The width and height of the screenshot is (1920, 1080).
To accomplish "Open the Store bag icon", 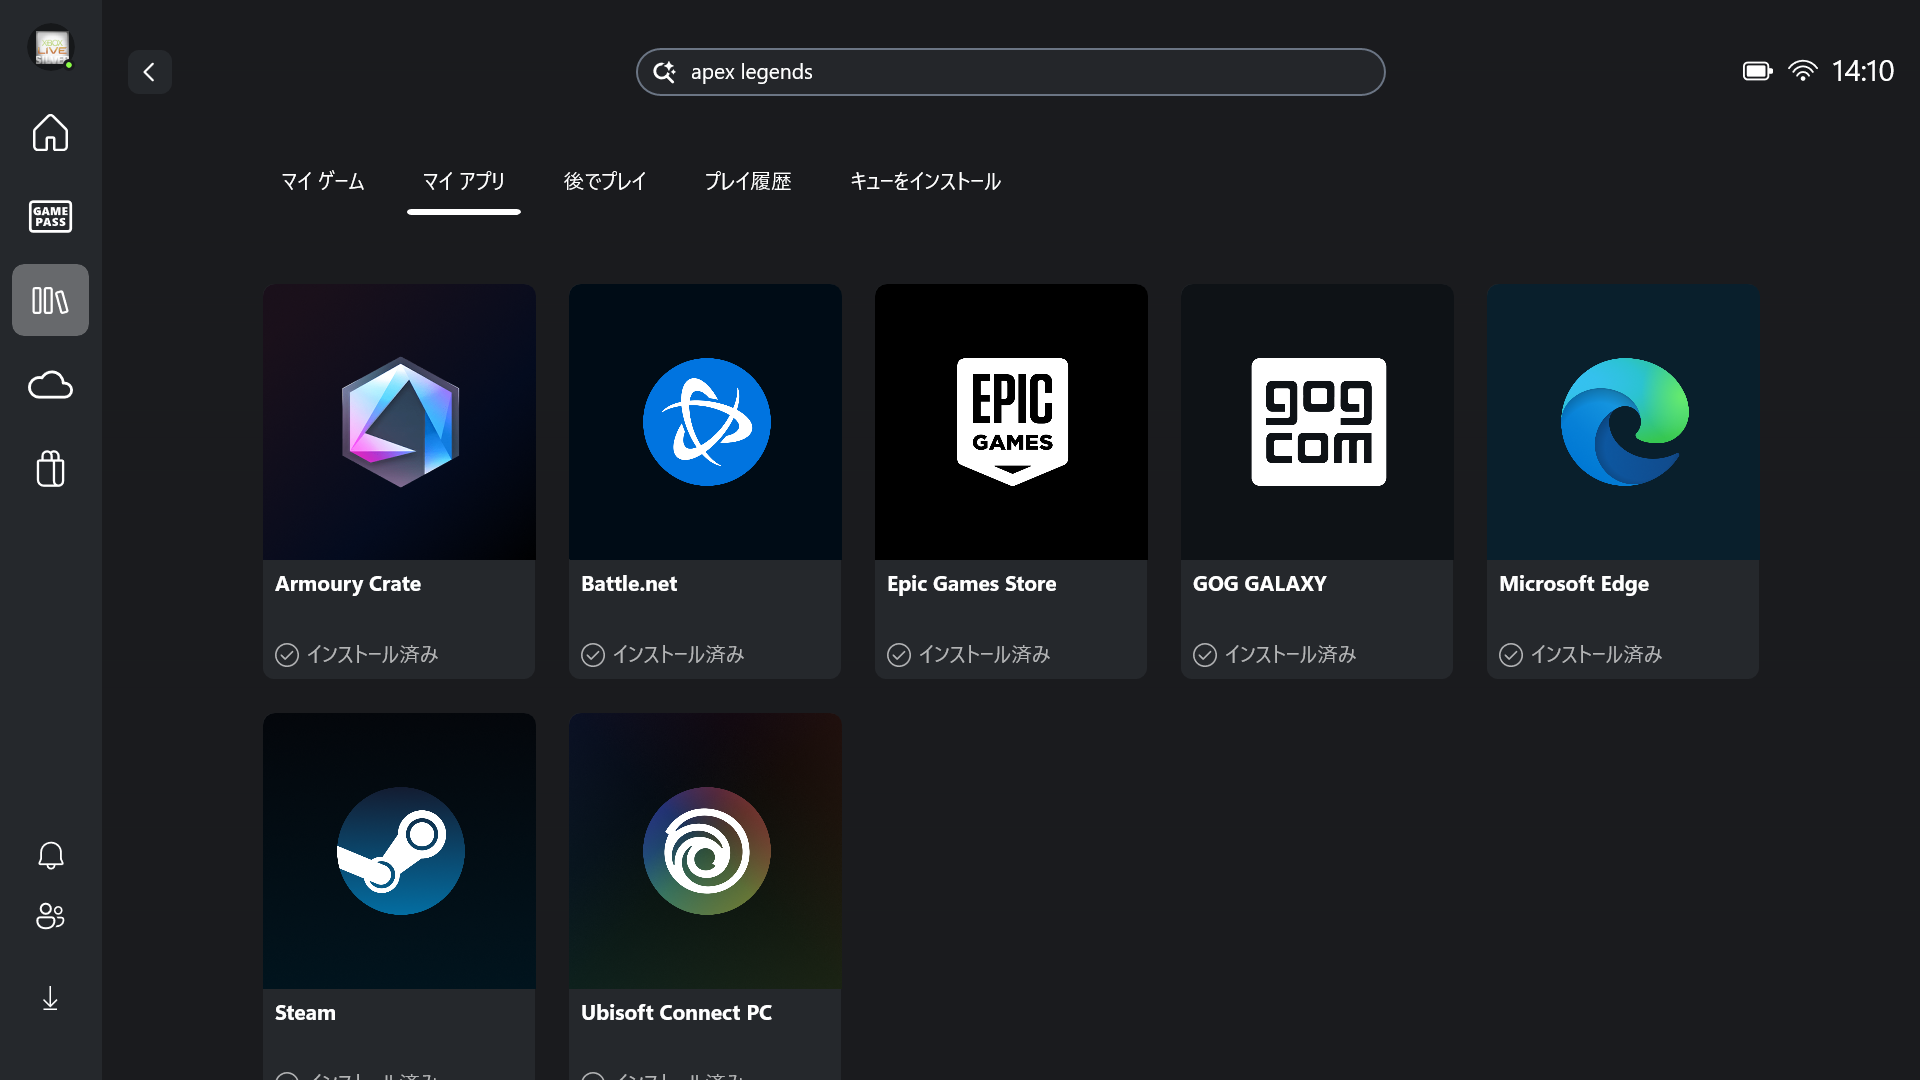I will click(x=50, y=469).
